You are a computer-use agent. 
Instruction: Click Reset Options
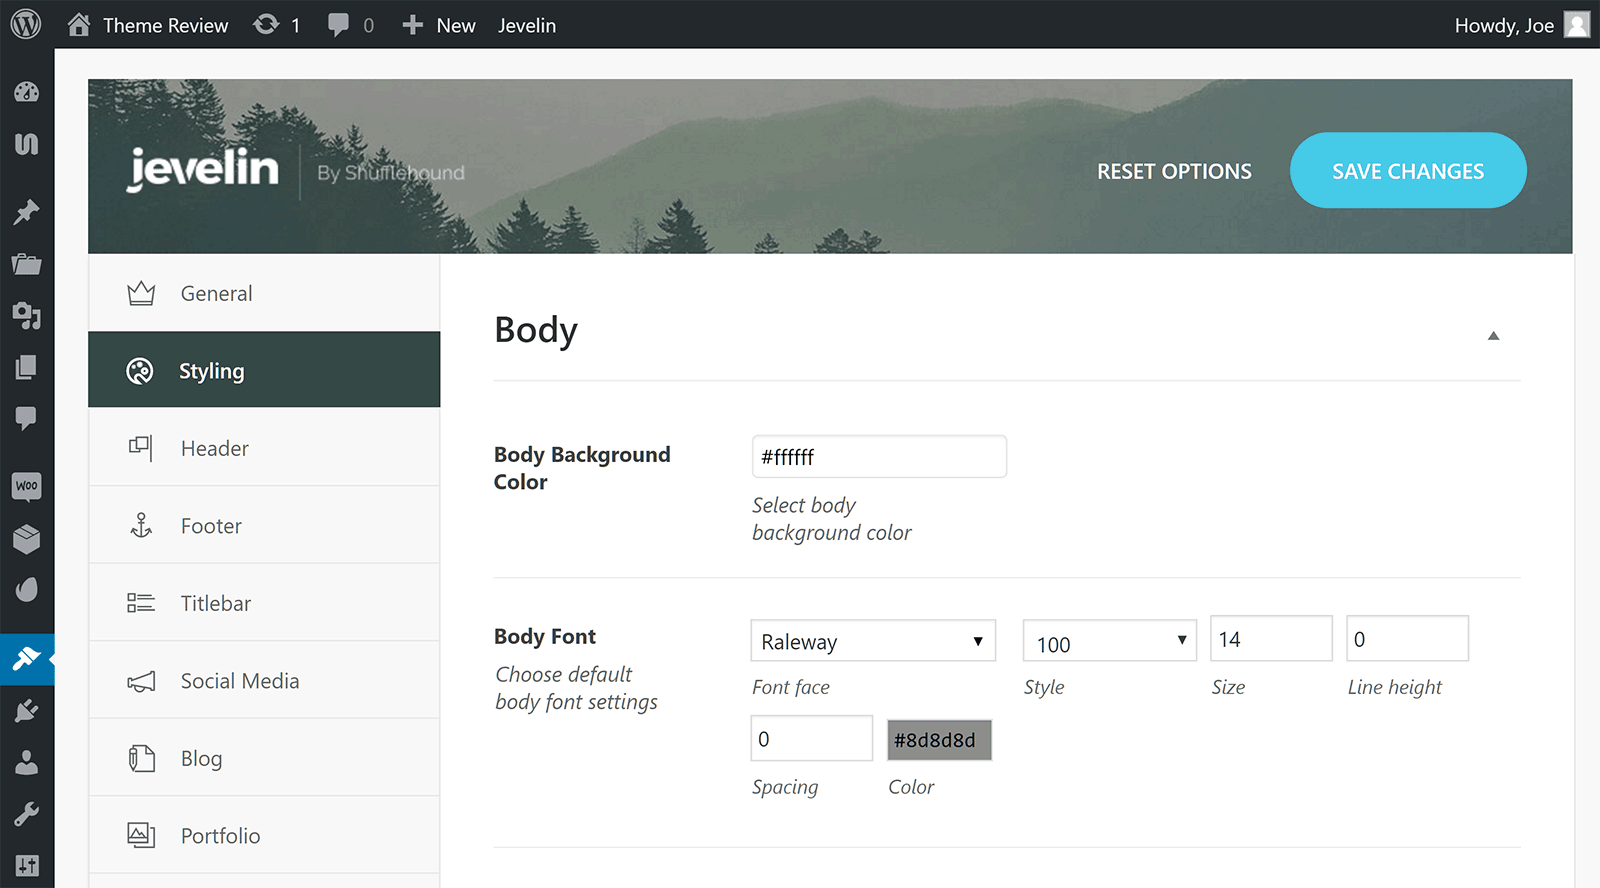pyautogui.click(x=1174, y=171)
